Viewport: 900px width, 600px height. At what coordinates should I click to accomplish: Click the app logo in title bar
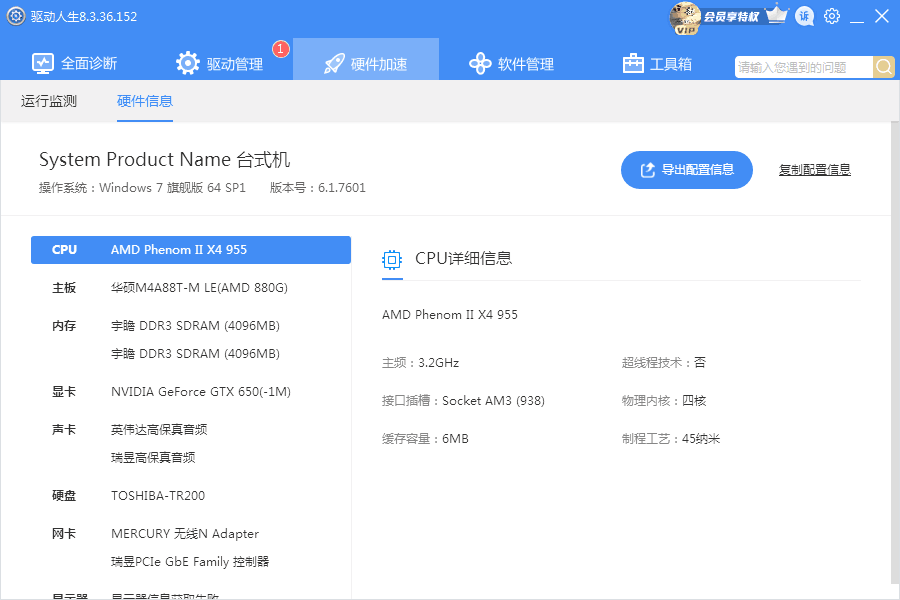click(x=15, y=17)
